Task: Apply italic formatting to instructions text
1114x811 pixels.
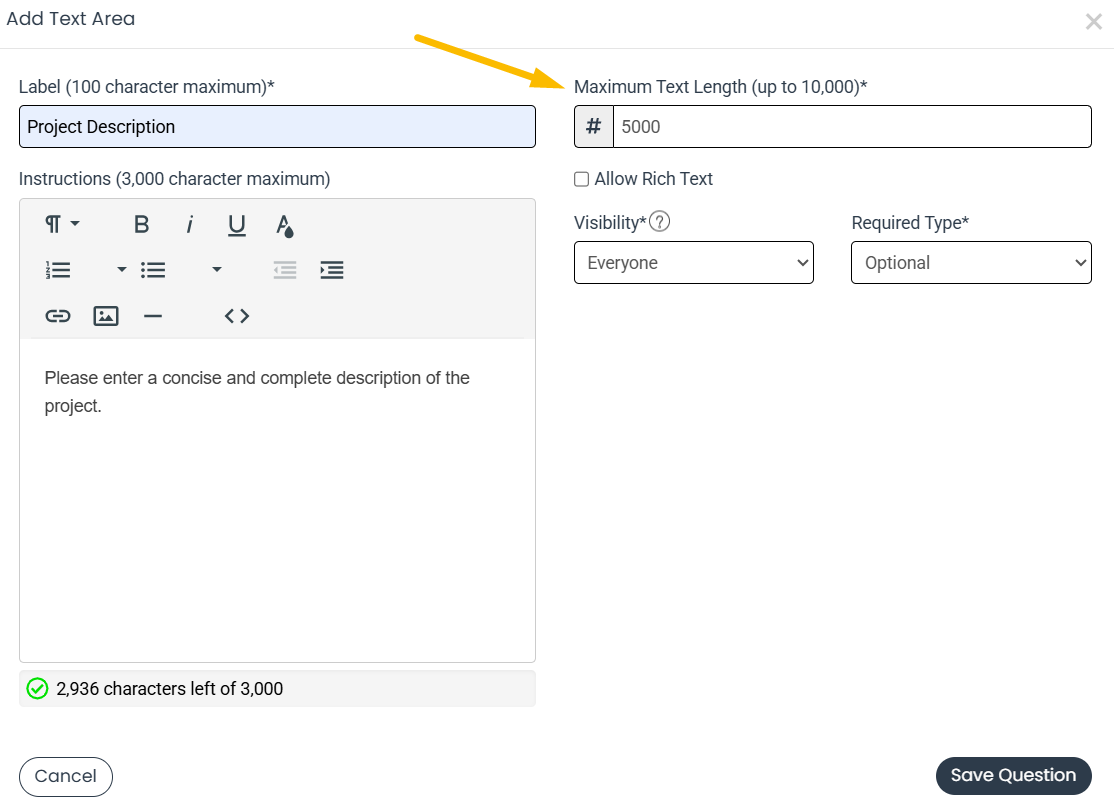Action: coord(189,224)
